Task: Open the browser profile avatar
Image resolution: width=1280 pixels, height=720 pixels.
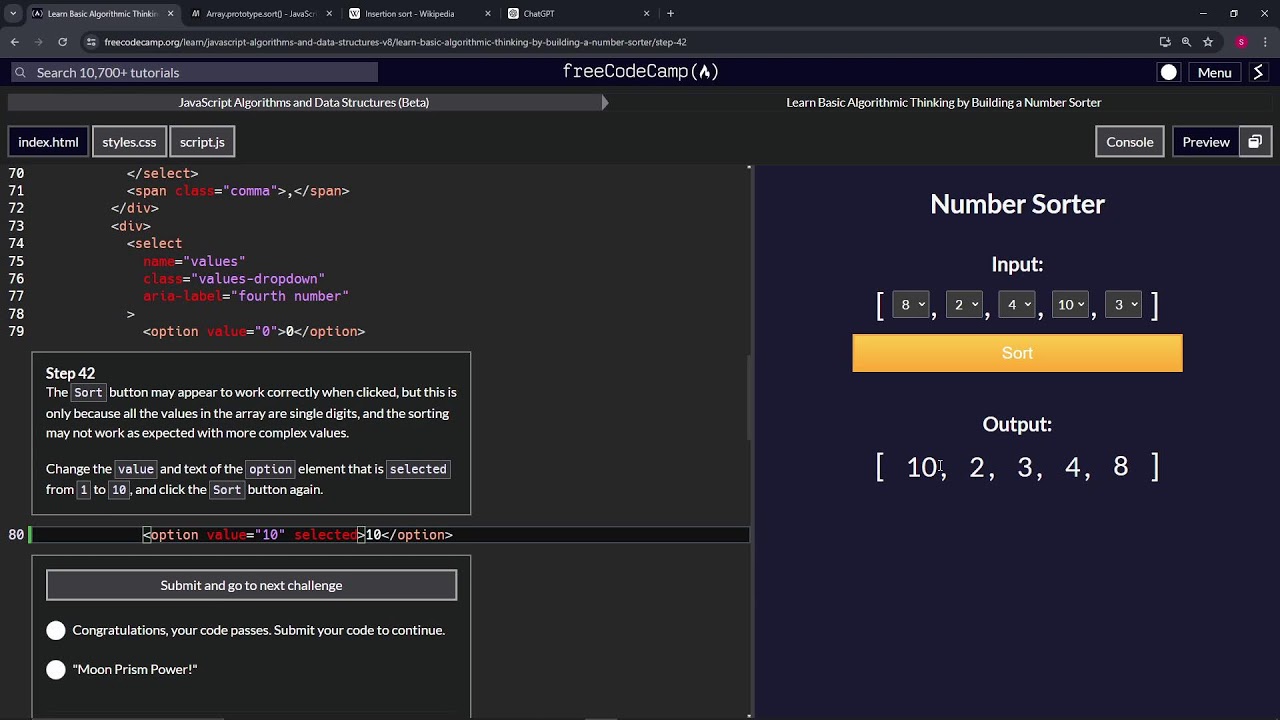Action: click(1241, 42)
